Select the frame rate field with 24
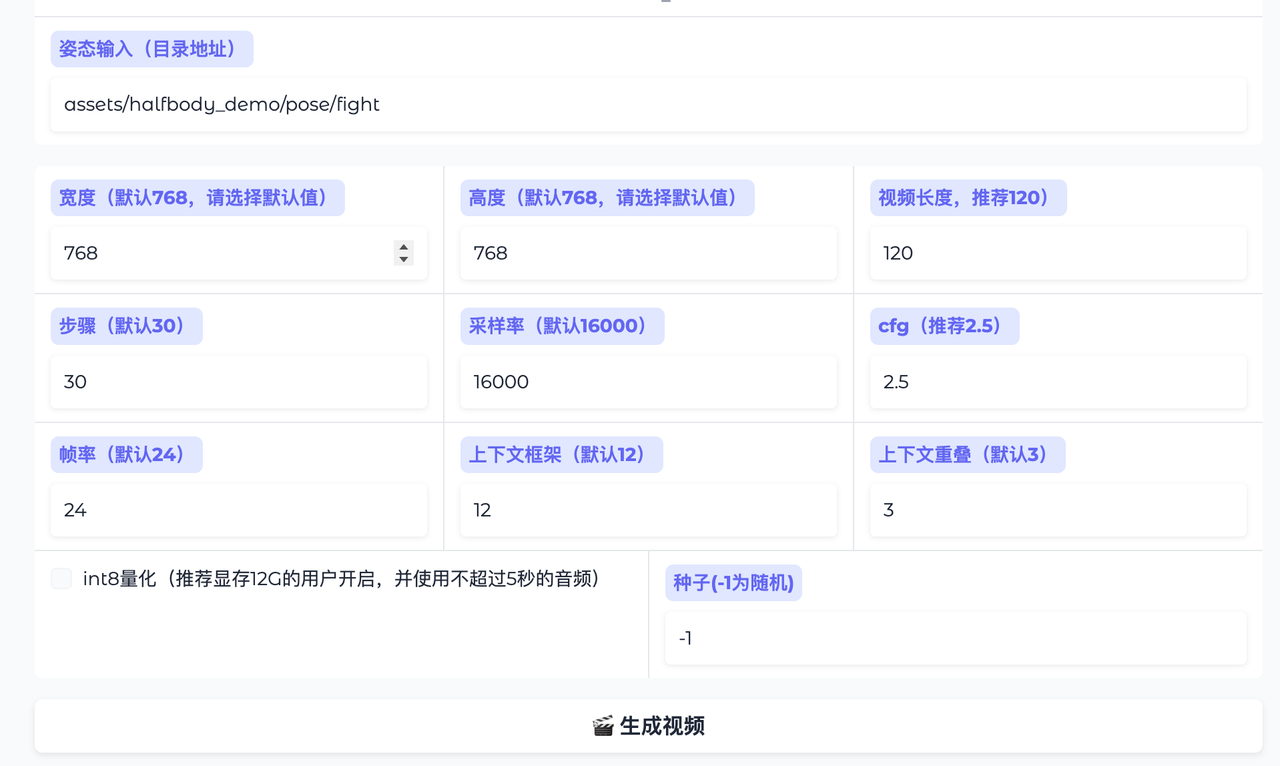 pyautogui.click(x=238, y=510)
